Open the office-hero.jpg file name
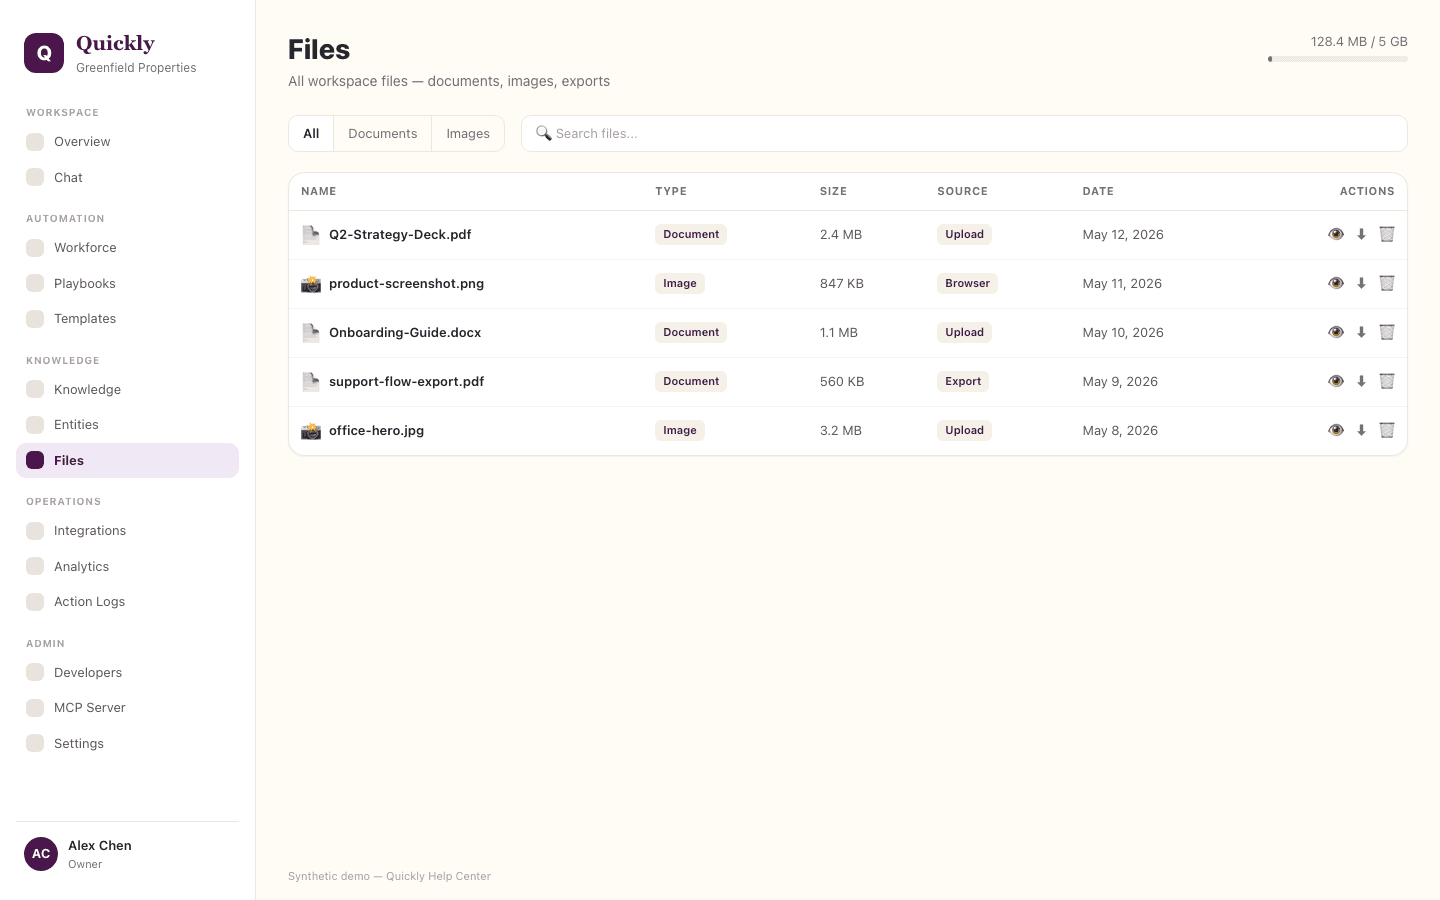1440x900 pixels. 376,430
